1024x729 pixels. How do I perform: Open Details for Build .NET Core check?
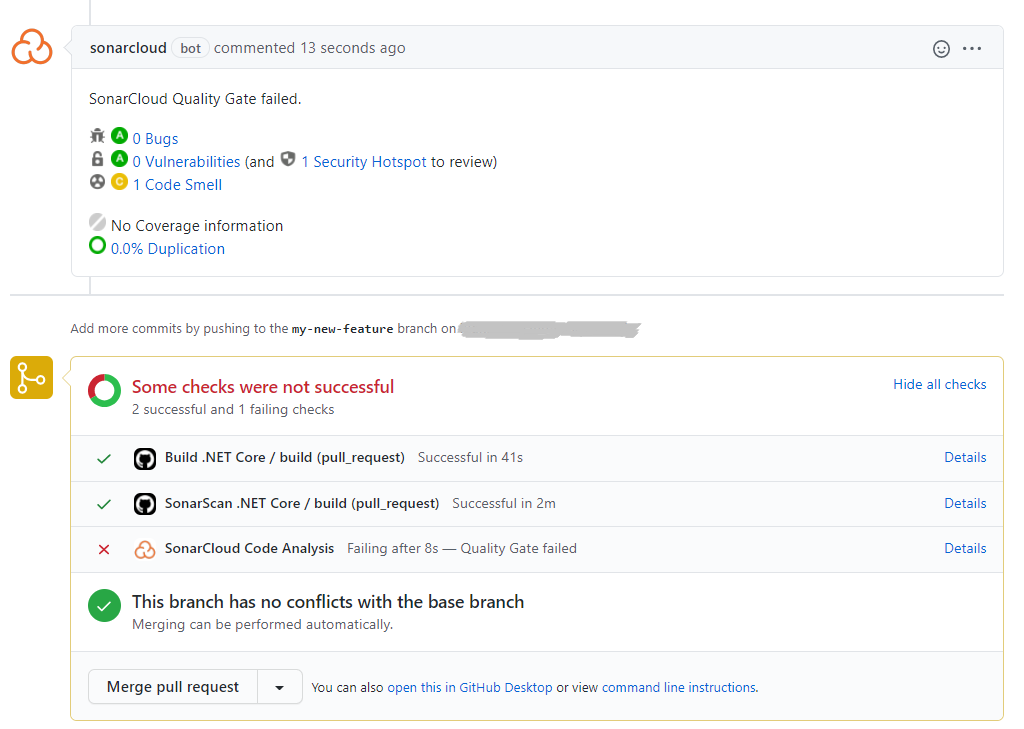[965, 457]
